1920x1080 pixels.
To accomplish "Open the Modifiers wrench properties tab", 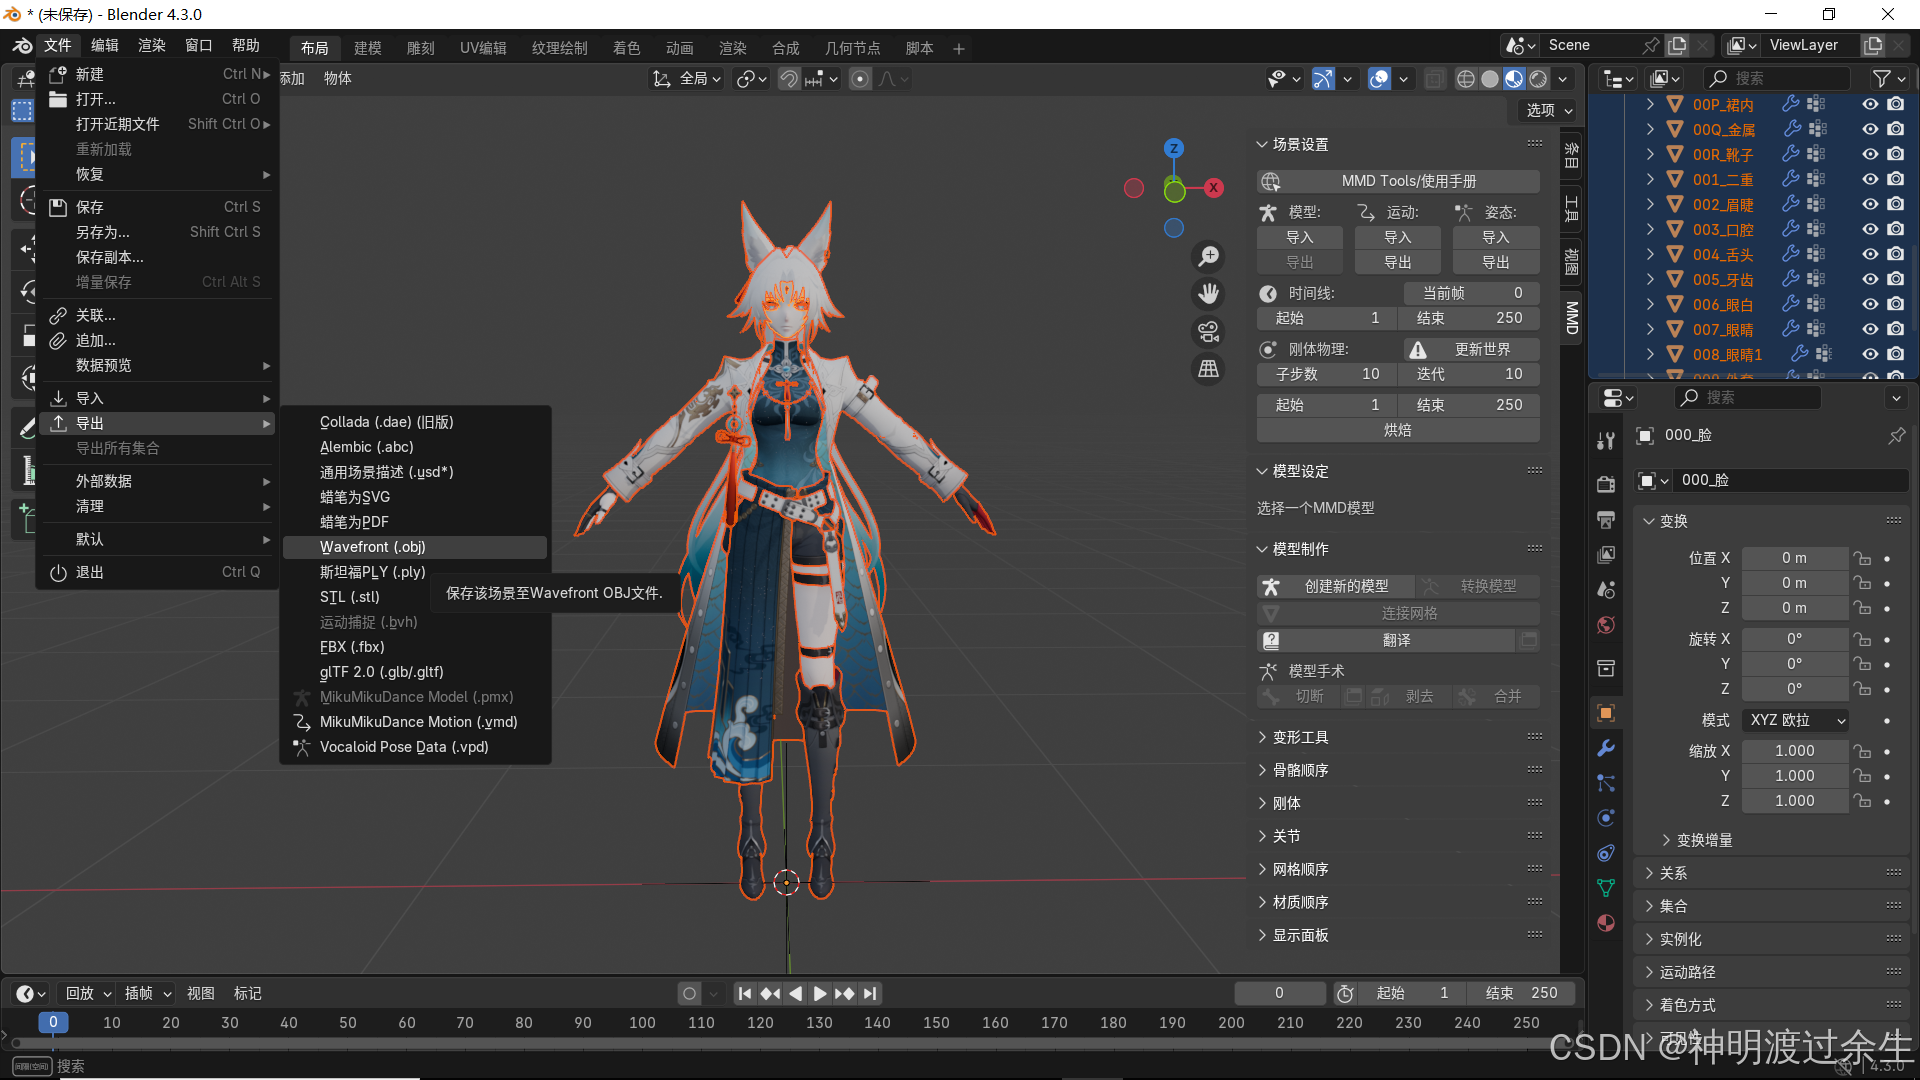I will tap(1606, 748).
